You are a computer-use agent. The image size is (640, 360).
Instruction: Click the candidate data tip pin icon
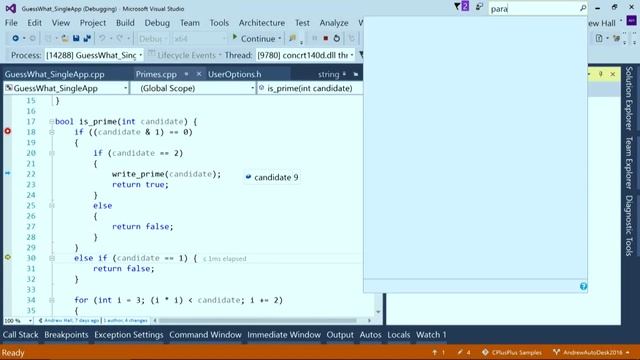(248, 177)
